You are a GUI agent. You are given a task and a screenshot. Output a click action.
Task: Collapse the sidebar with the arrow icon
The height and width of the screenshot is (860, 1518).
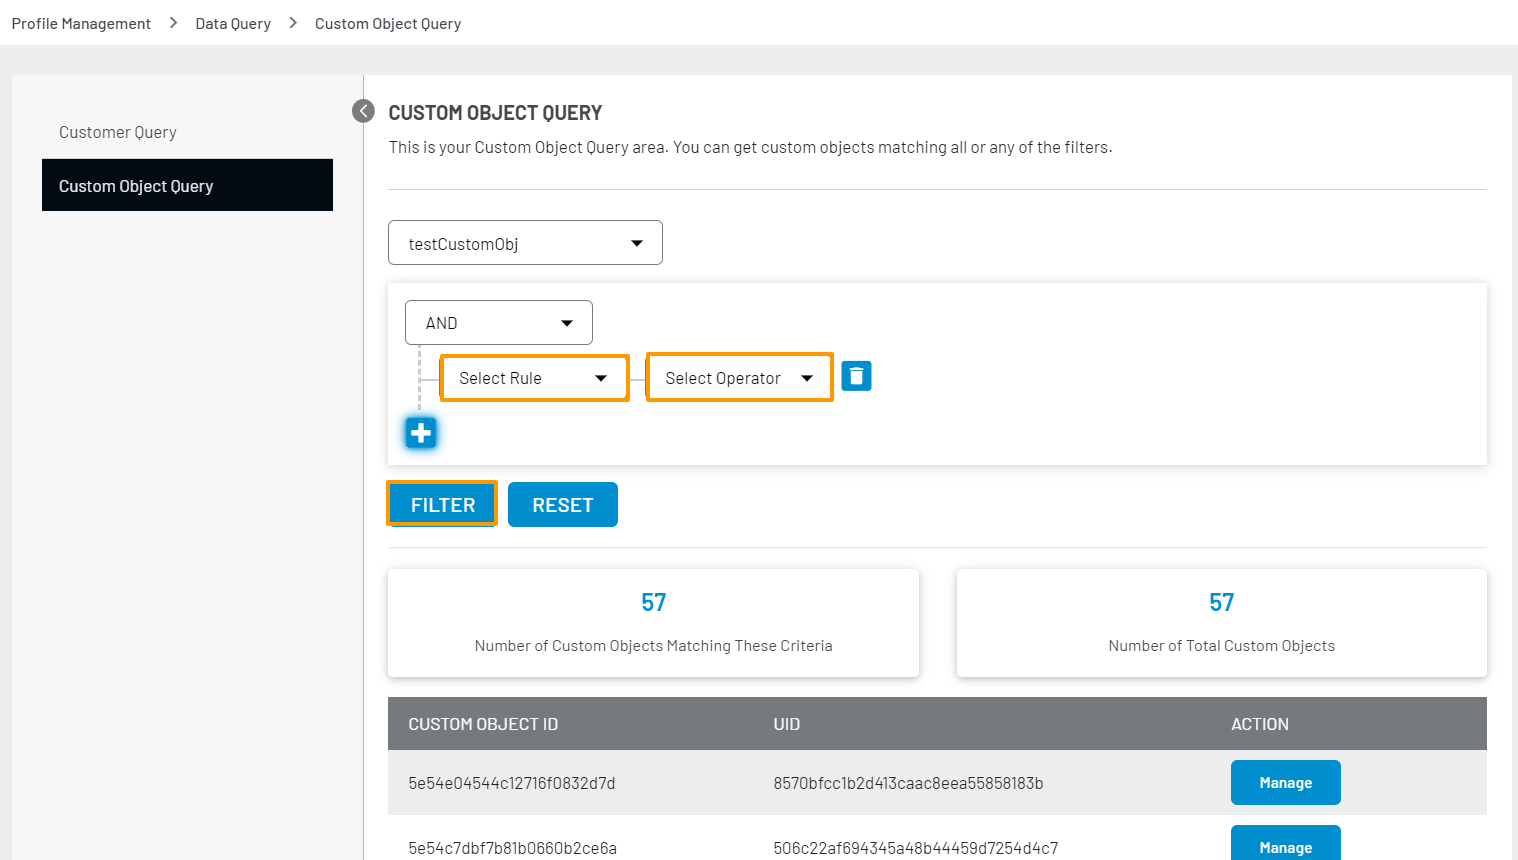[x=363, y=111]
